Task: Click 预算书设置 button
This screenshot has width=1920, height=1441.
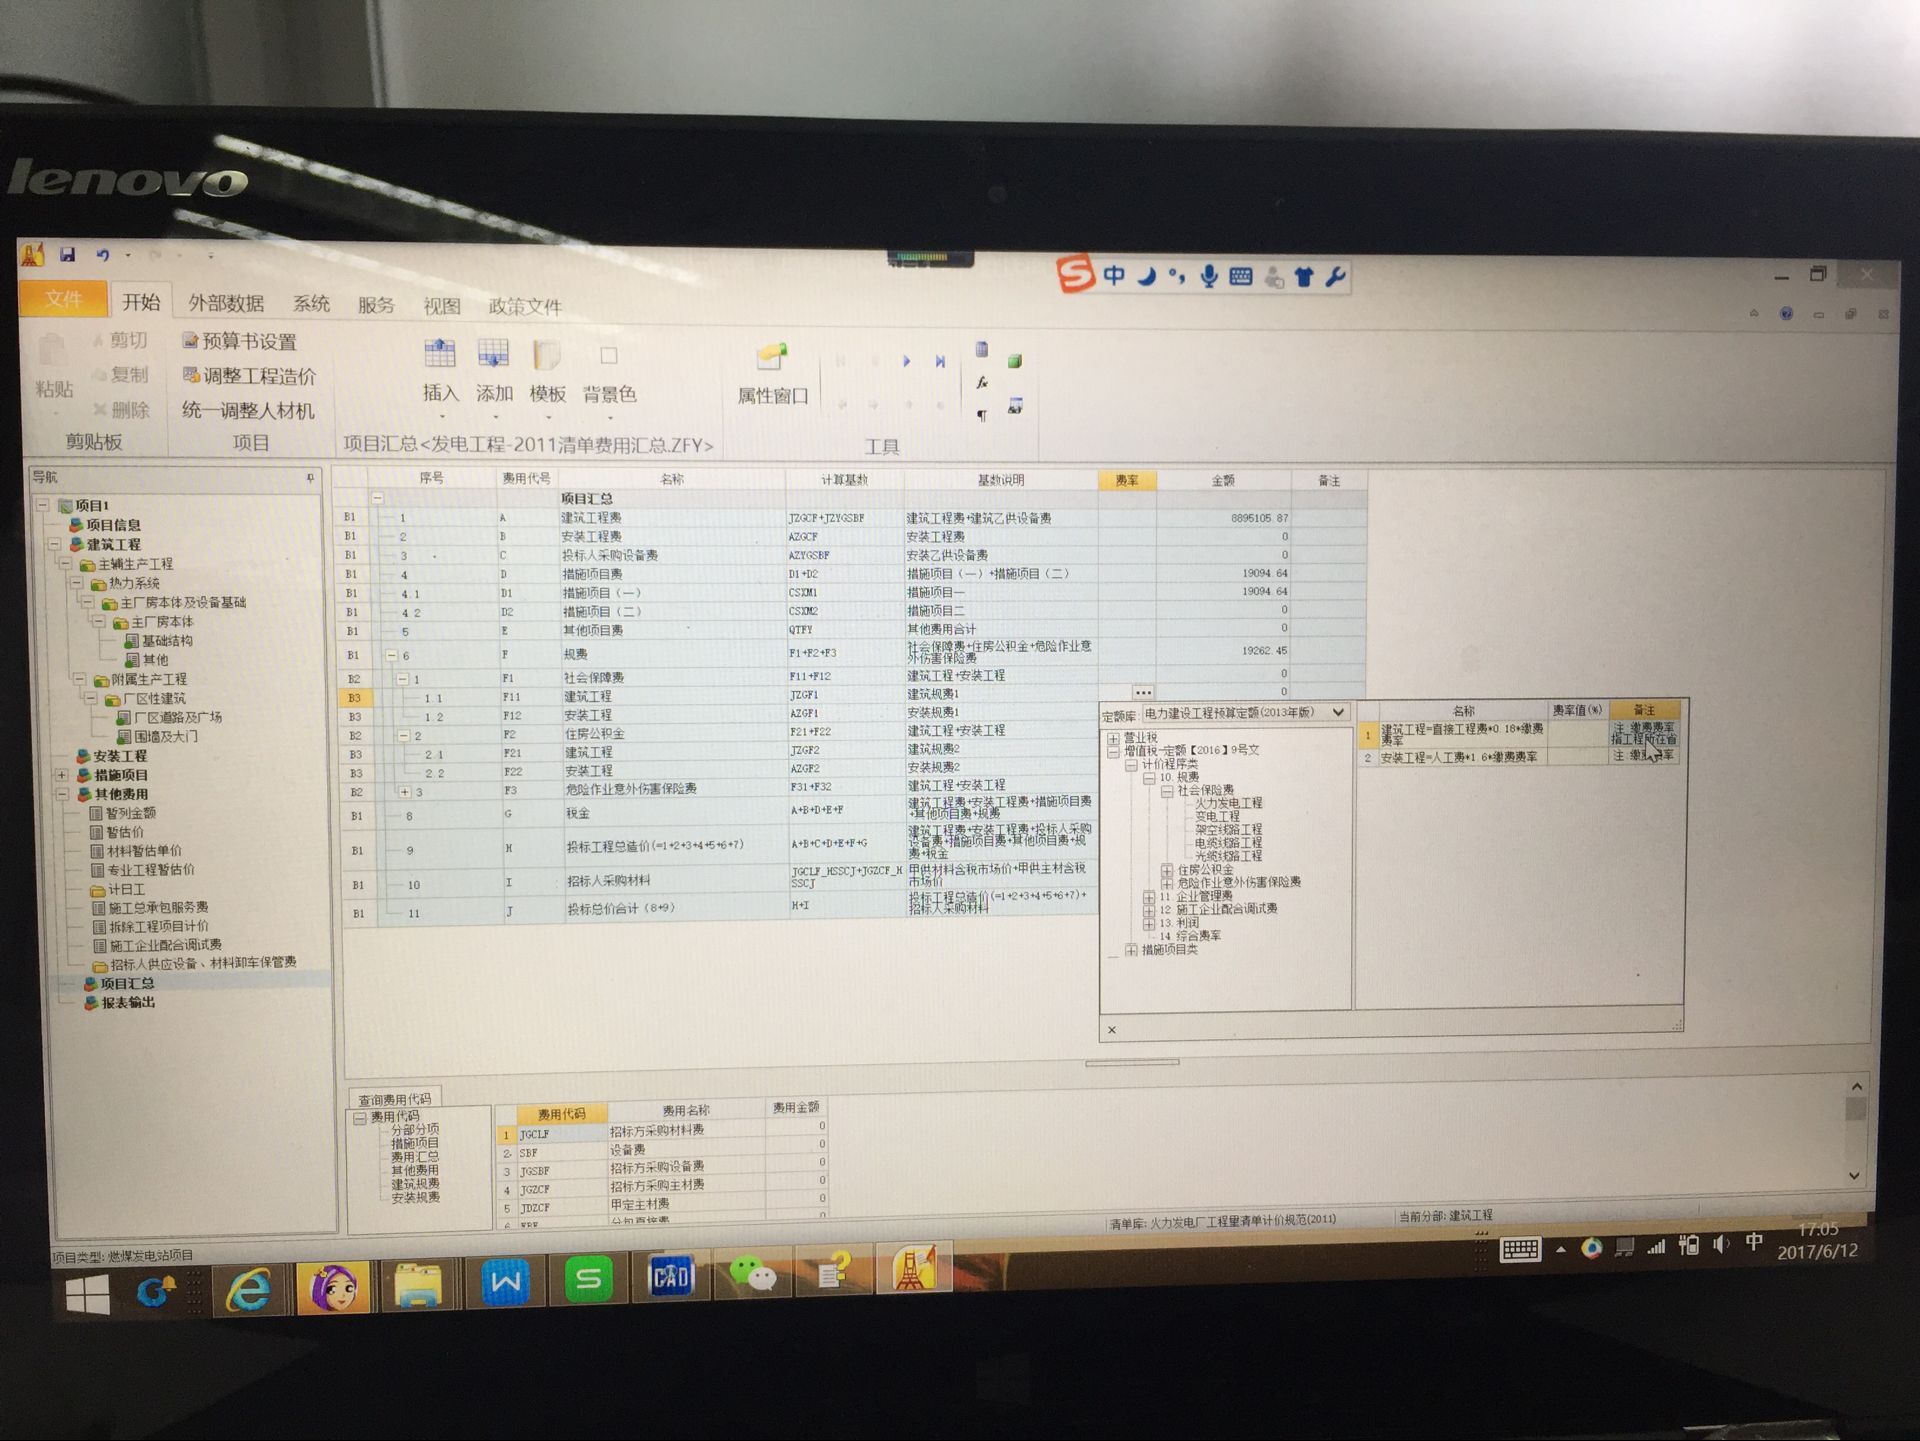Action: [240, 341]
